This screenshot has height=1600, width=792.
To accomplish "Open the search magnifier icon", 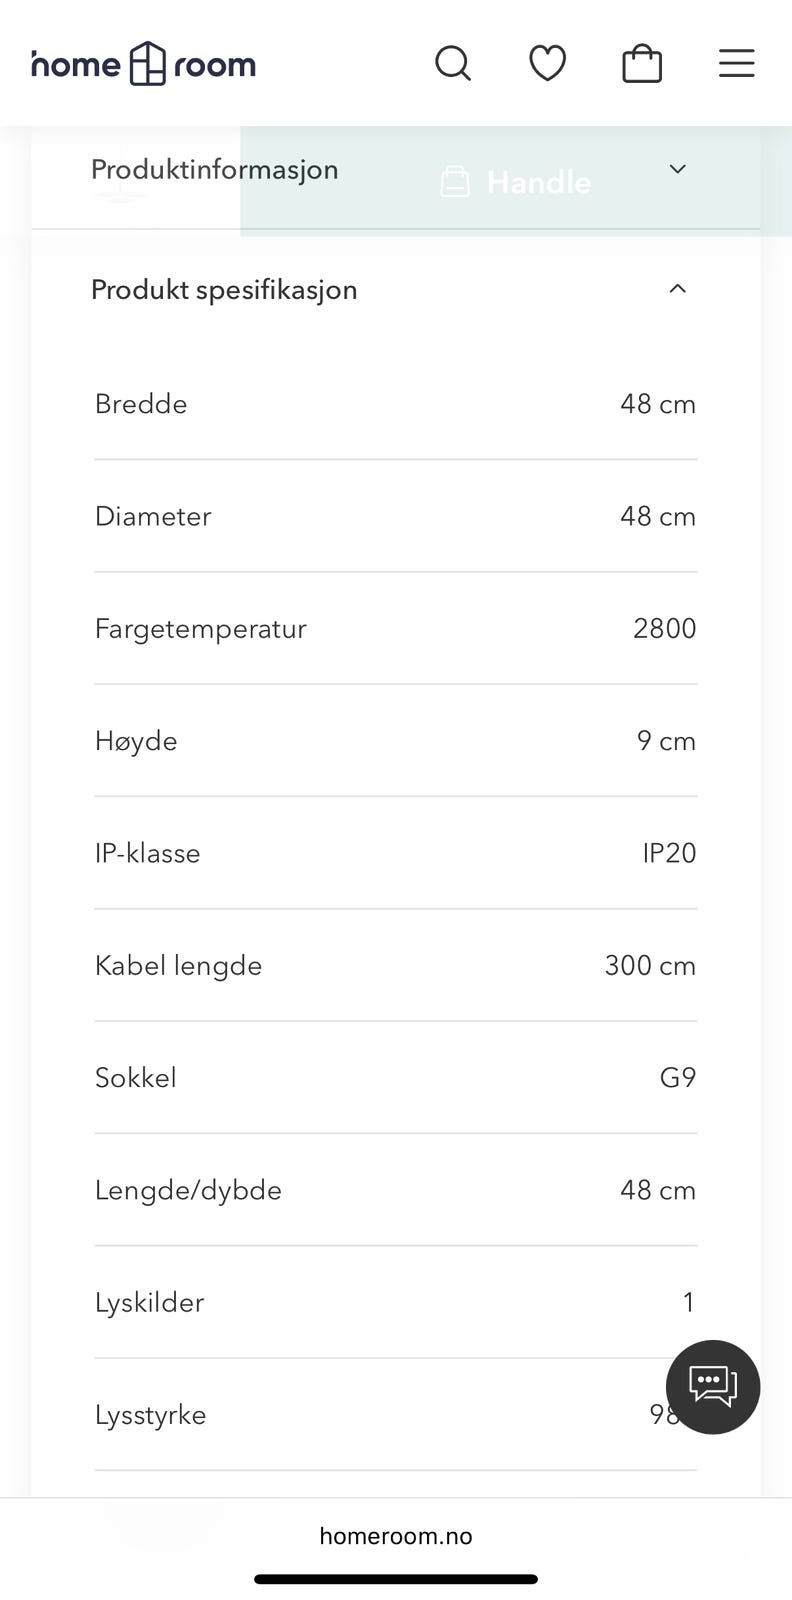I will (453, 64).
